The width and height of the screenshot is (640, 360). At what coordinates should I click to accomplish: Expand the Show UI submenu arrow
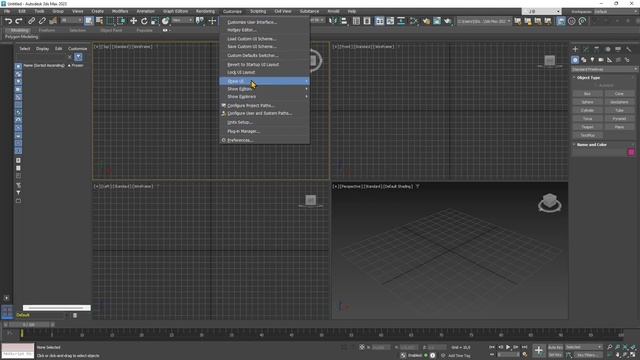click(x=307, y=81)
